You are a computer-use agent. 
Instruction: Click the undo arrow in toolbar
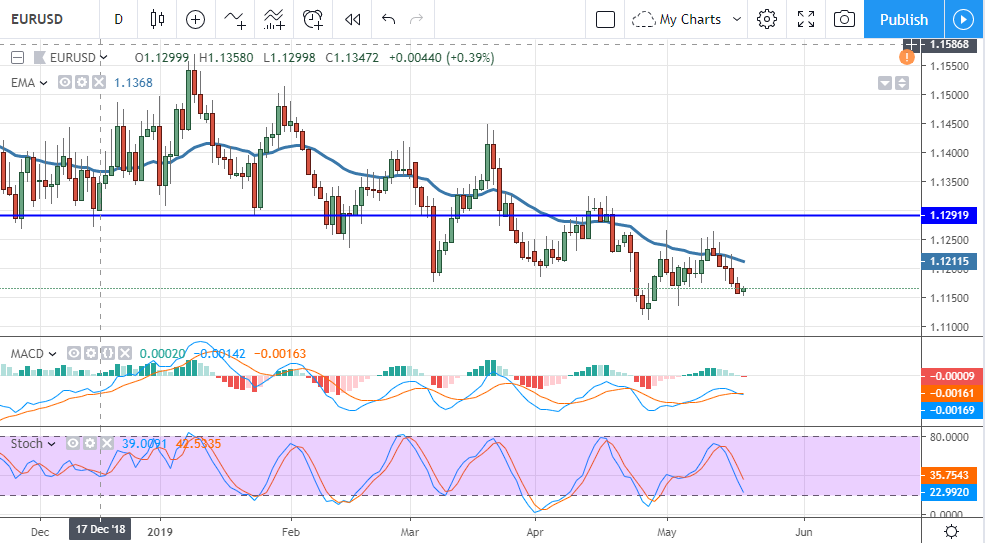[x=389, y=19]
